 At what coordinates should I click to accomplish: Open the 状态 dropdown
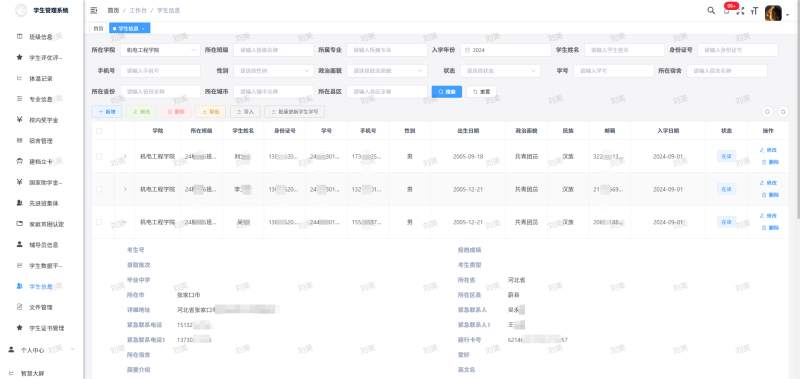[500, 71]
